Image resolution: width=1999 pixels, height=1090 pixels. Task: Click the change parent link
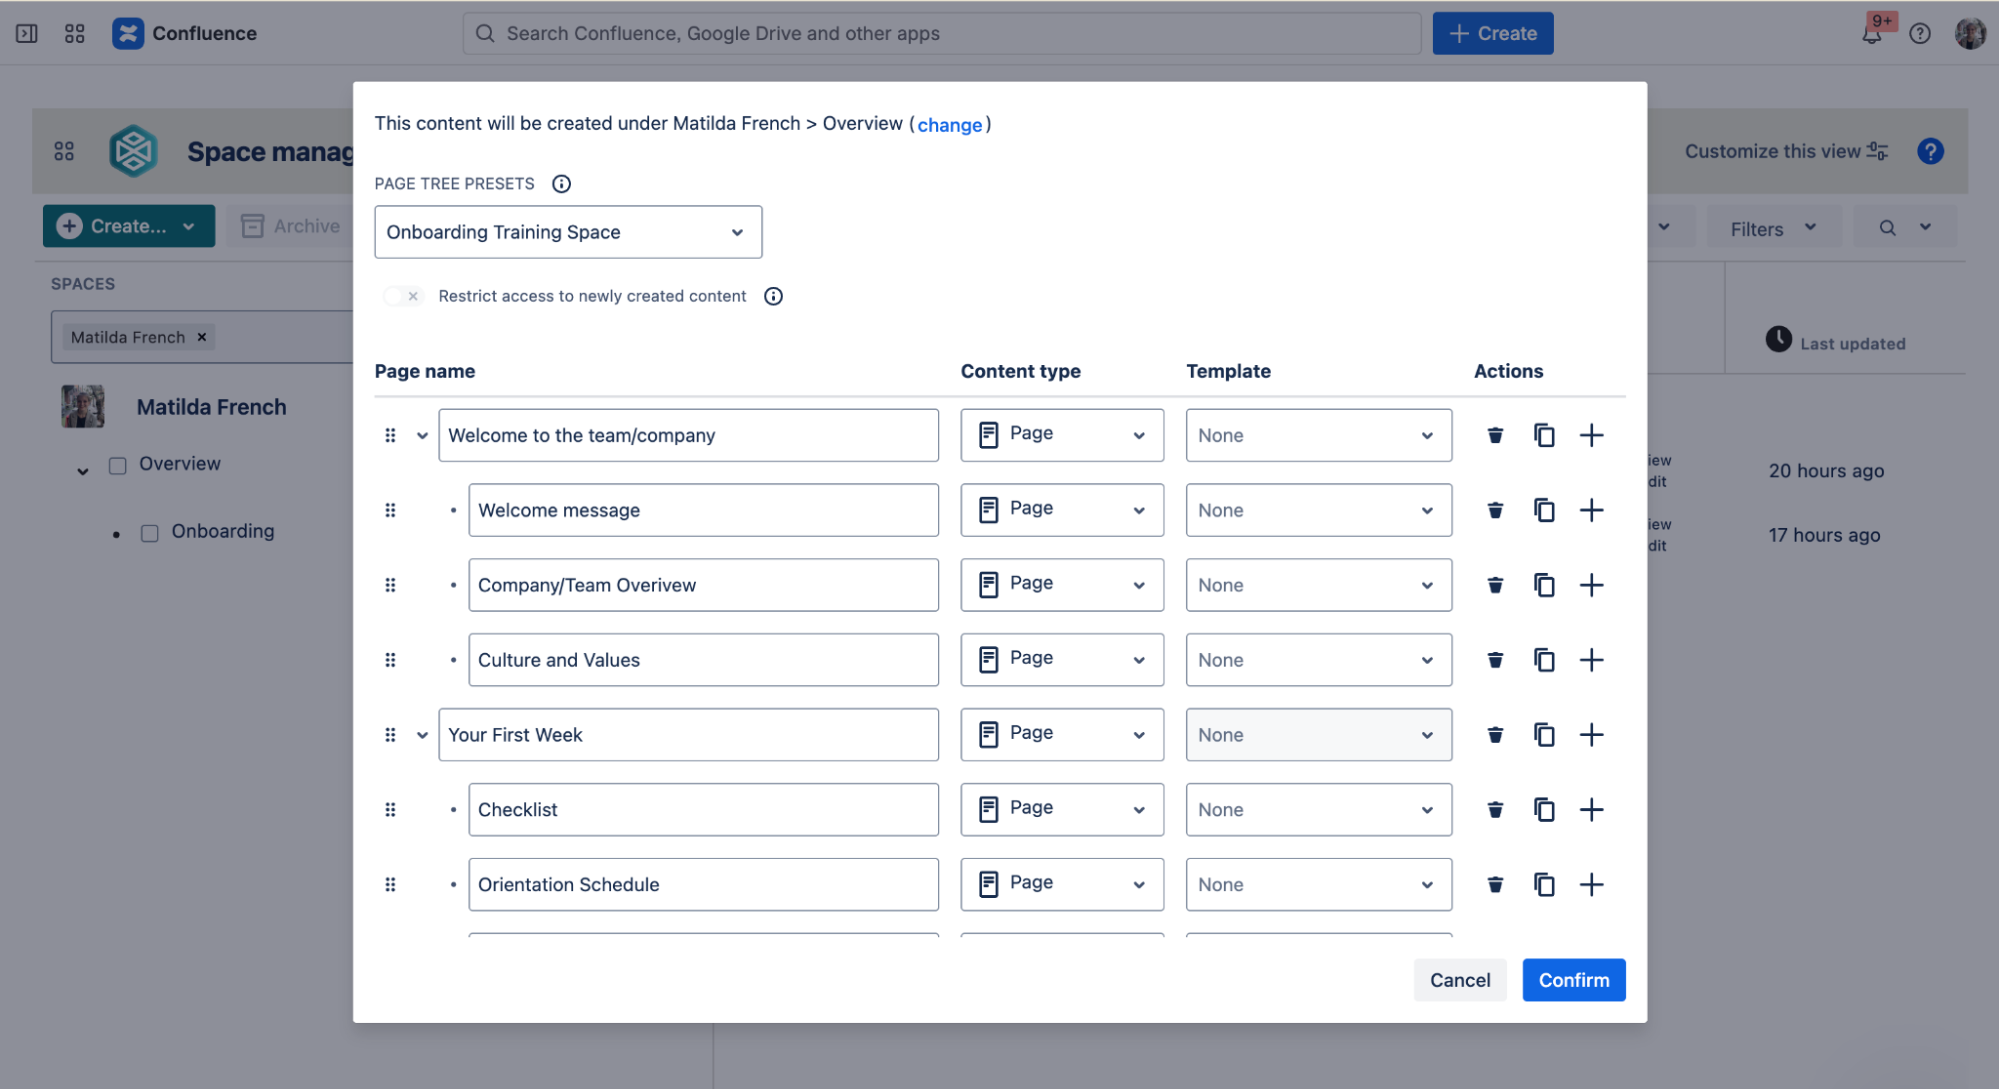click(x=949, y=125)
